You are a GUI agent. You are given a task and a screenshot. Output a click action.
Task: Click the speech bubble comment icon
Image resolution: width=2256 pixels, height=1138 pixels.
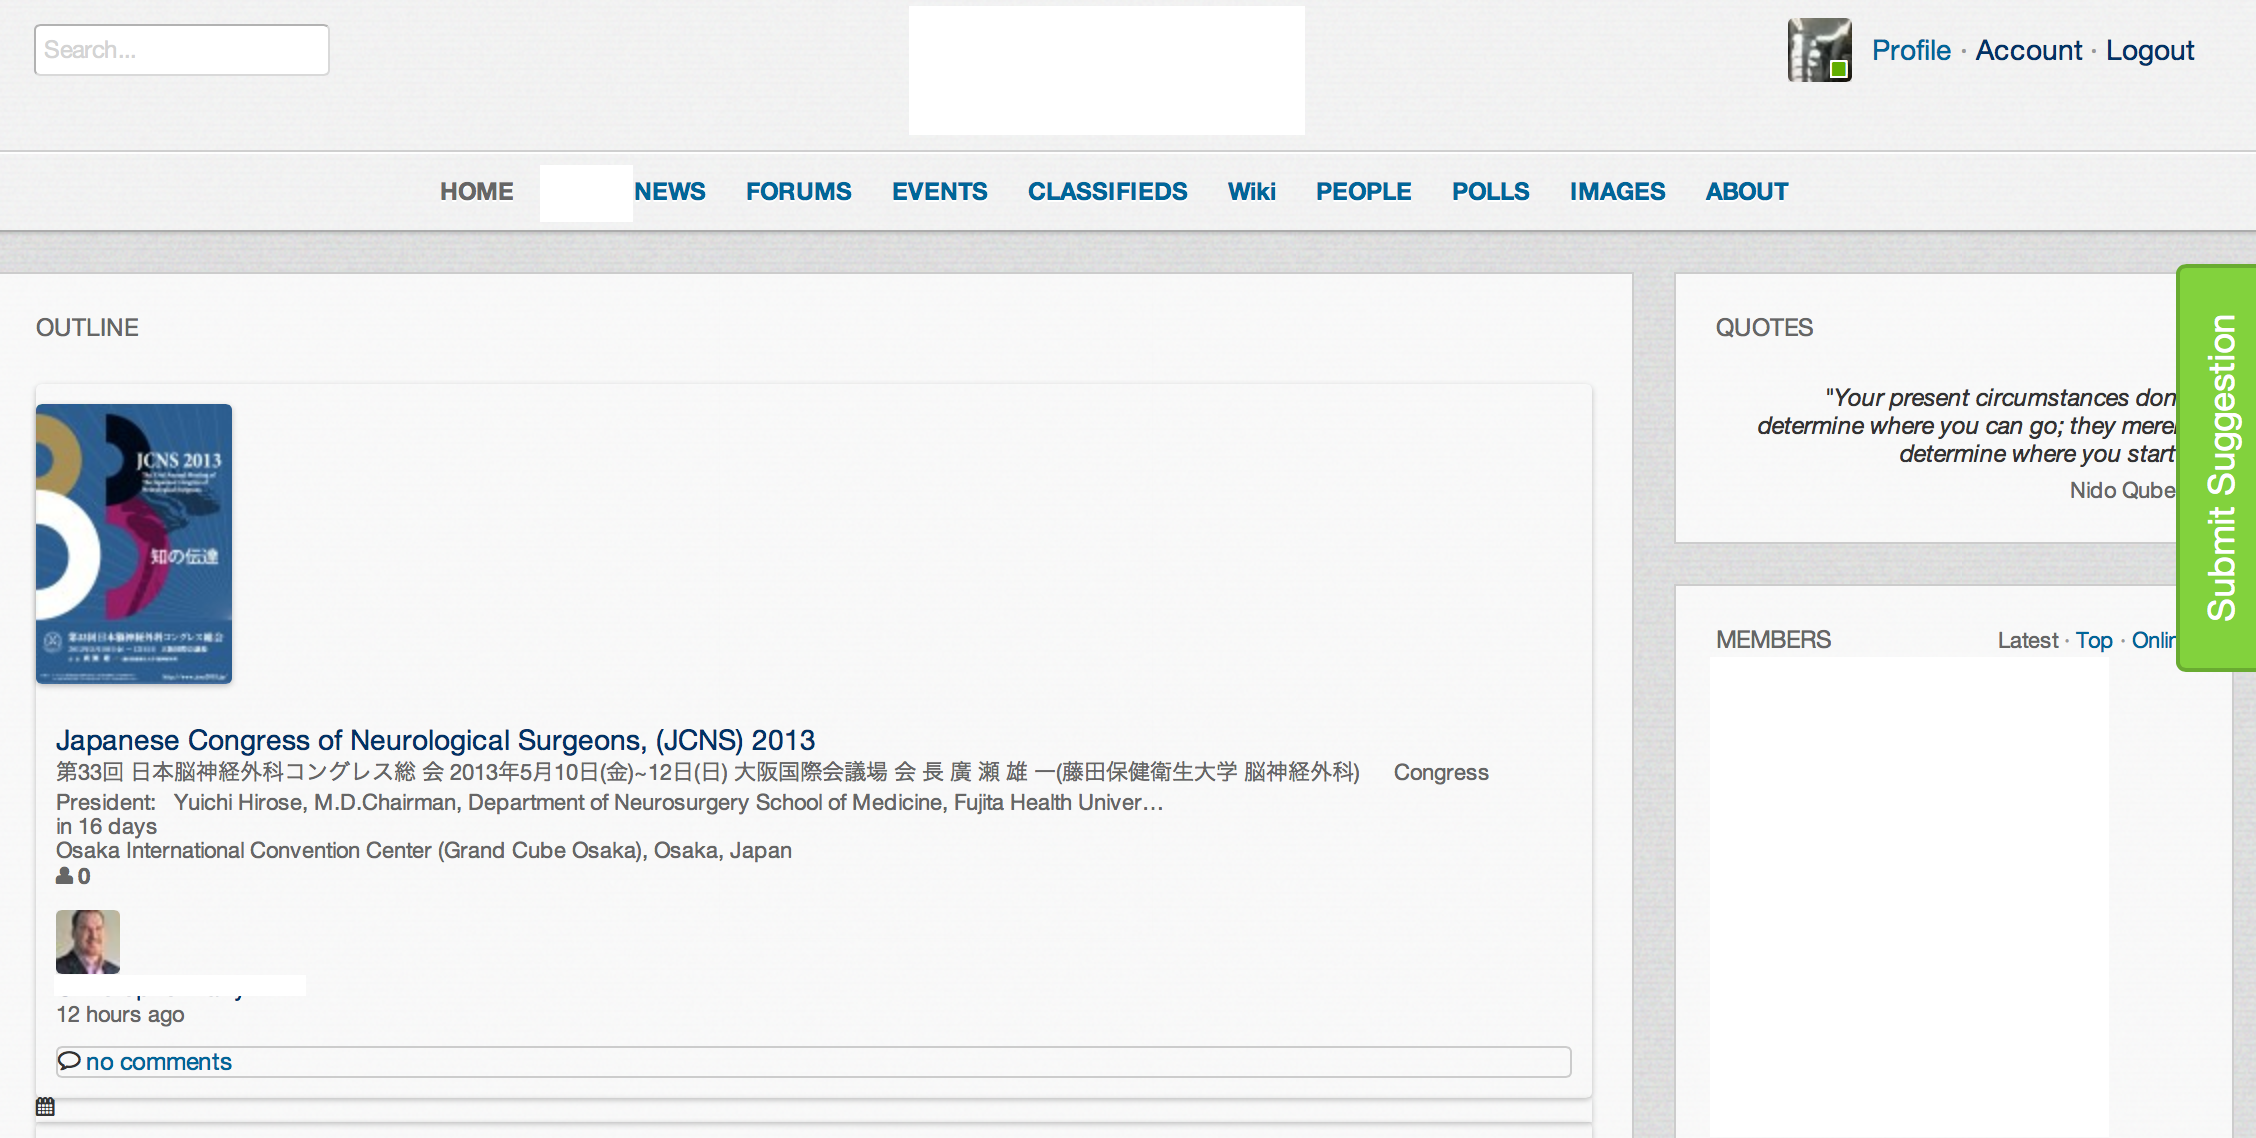(68, 1060)
